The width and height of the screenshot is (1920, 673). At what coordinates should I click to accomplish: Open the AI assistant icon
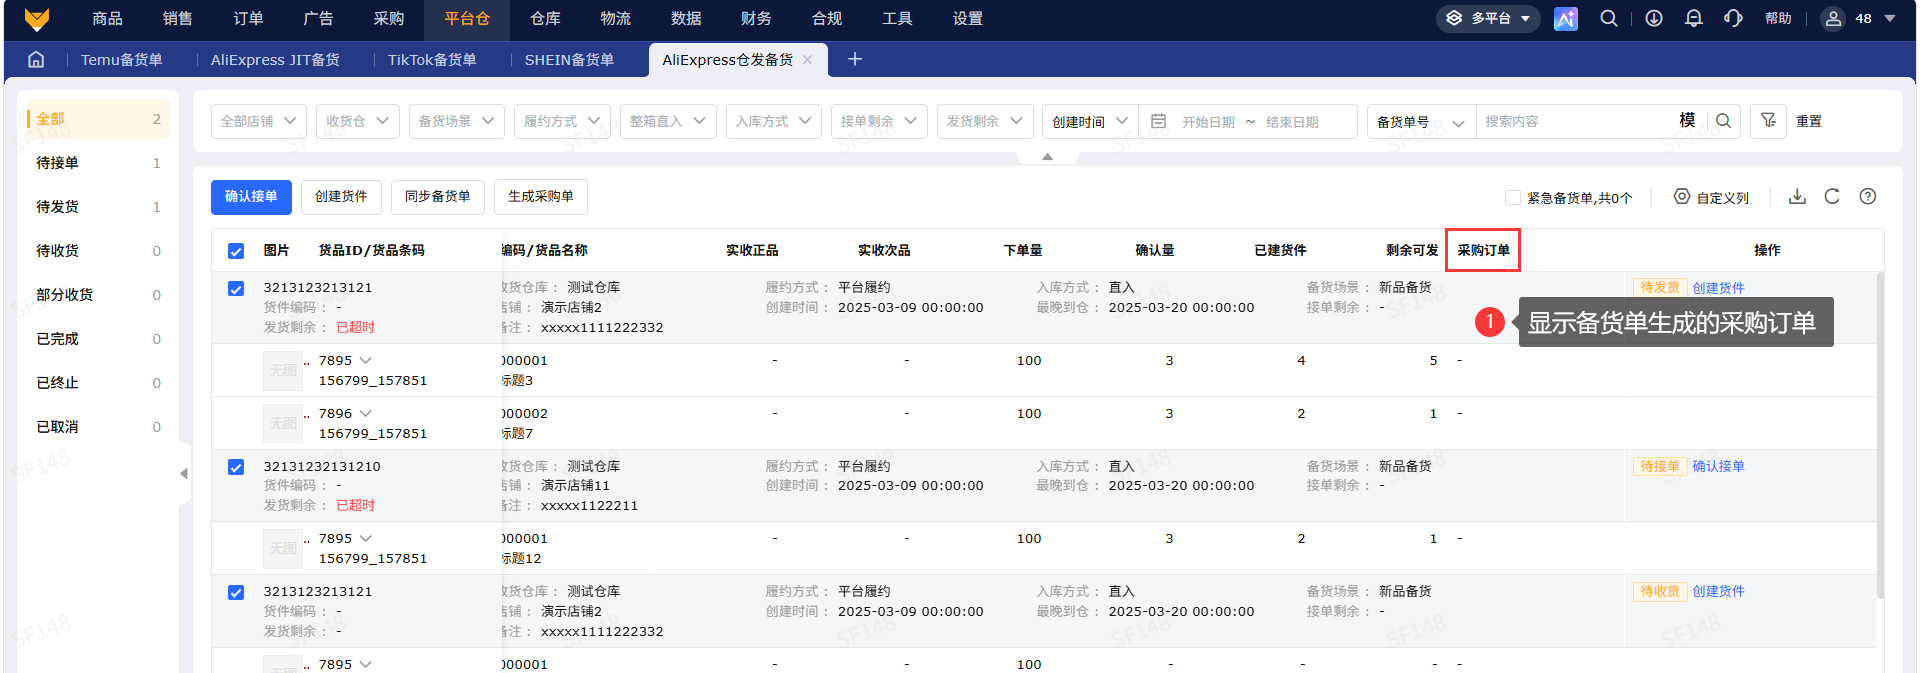1565,19
